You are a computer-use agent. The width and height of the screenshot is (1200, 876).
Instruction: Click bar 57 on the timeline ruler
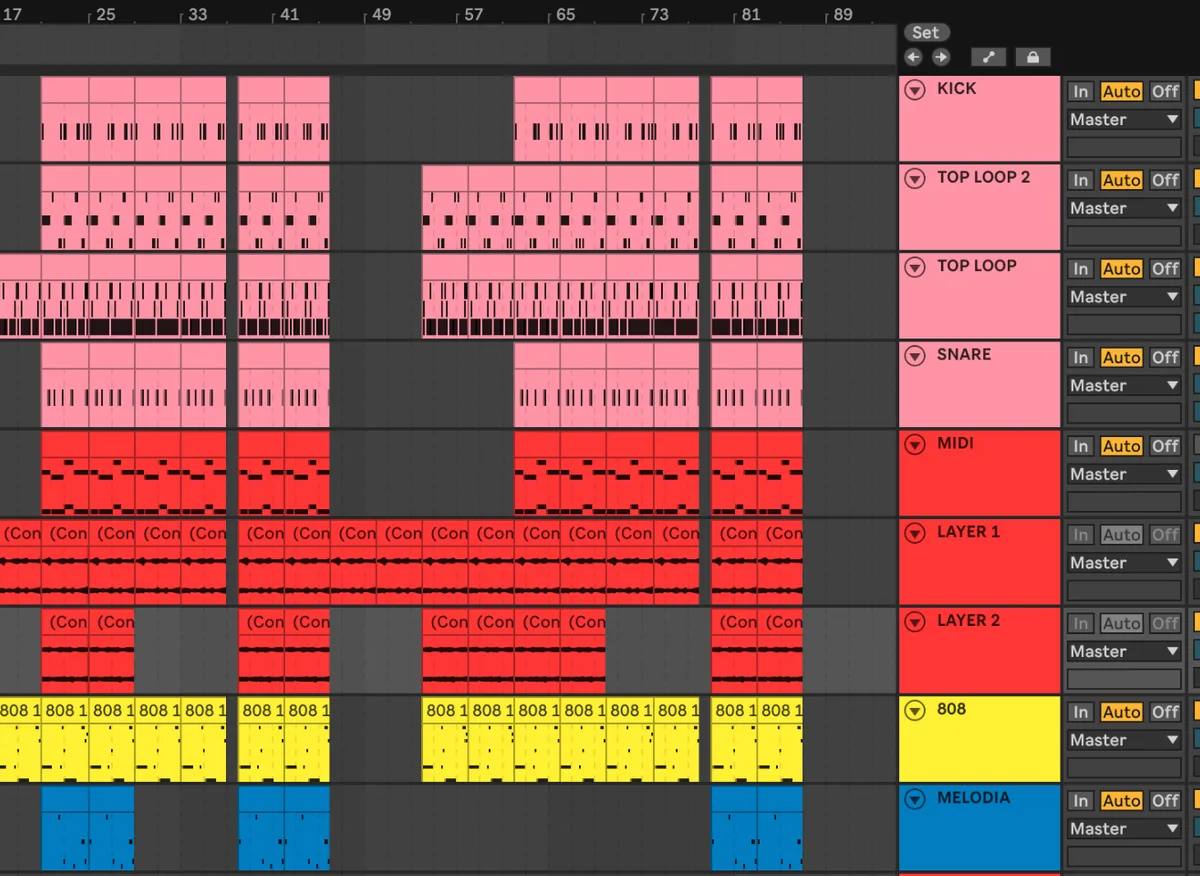[x=473, y=15]
